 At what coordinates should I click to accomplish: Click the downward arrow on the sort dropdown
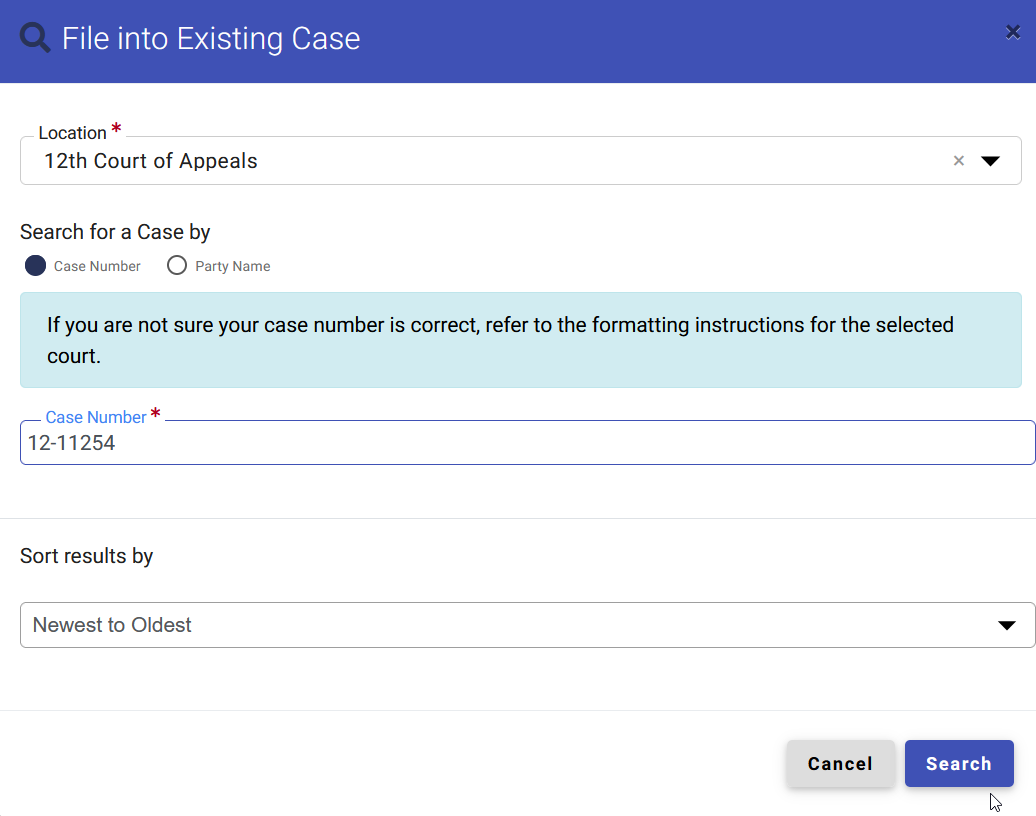coord(1006,625)
